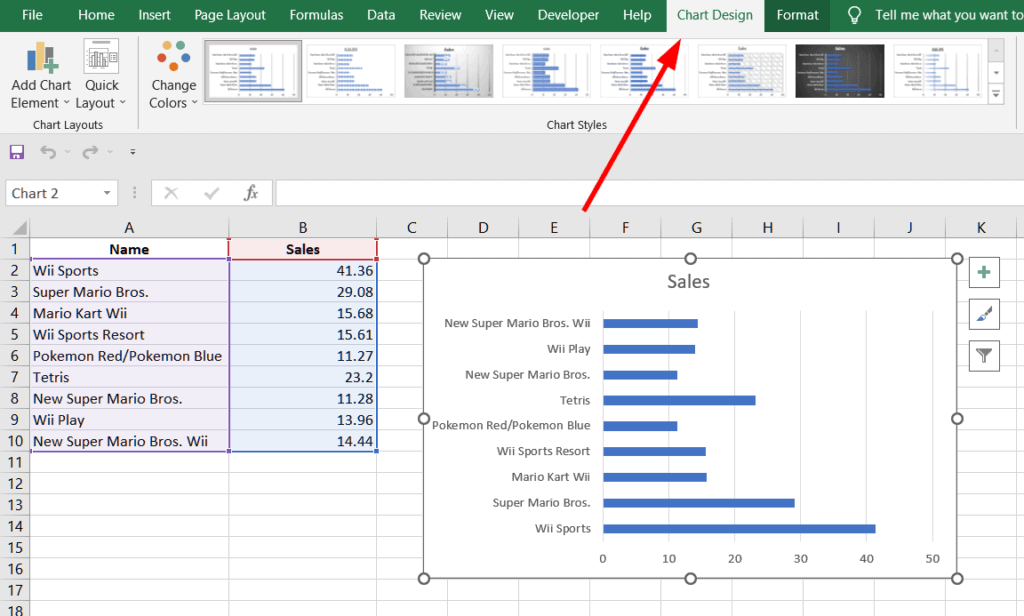Click the Save icon on Quick Access Toolbar

click(16, 151)
